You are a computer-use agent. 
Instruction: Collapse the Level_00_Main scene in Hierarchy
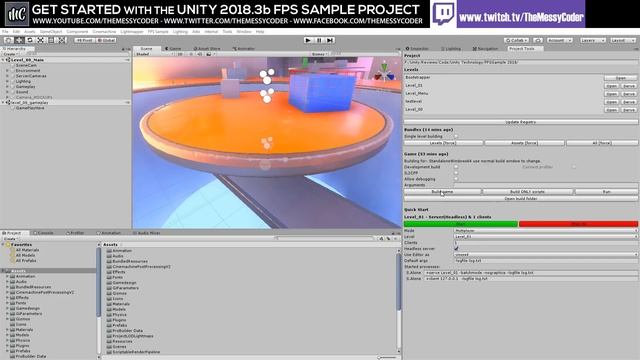coord(3,60)
